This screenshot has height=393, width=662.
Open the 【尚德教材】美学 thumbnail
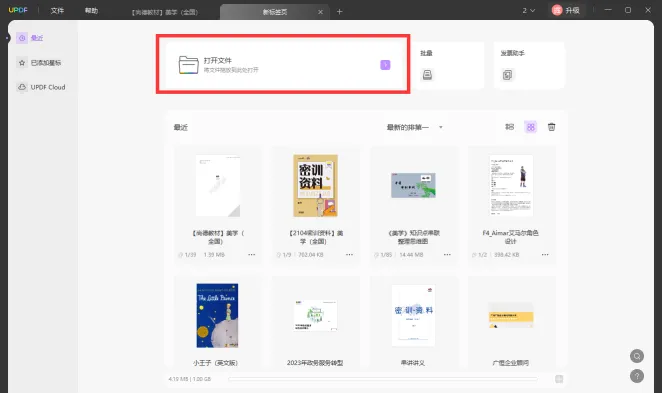click(217, 186)
